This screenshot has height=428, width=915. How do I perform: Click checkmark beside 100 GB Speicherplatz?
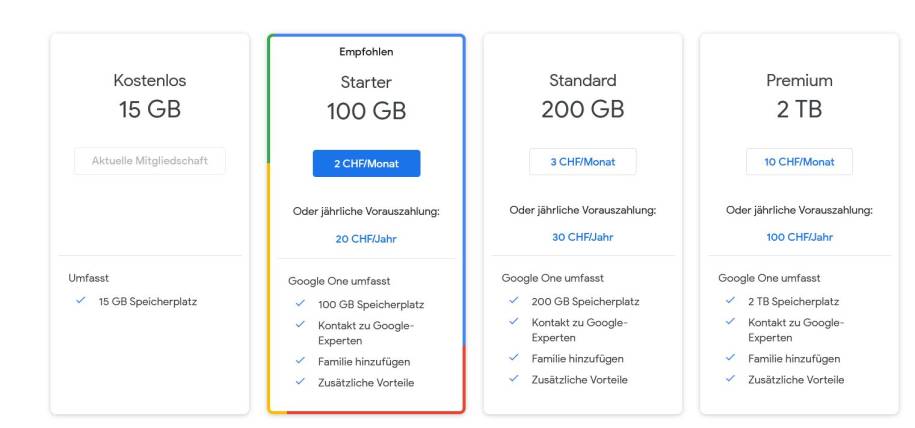click(300, 304)
